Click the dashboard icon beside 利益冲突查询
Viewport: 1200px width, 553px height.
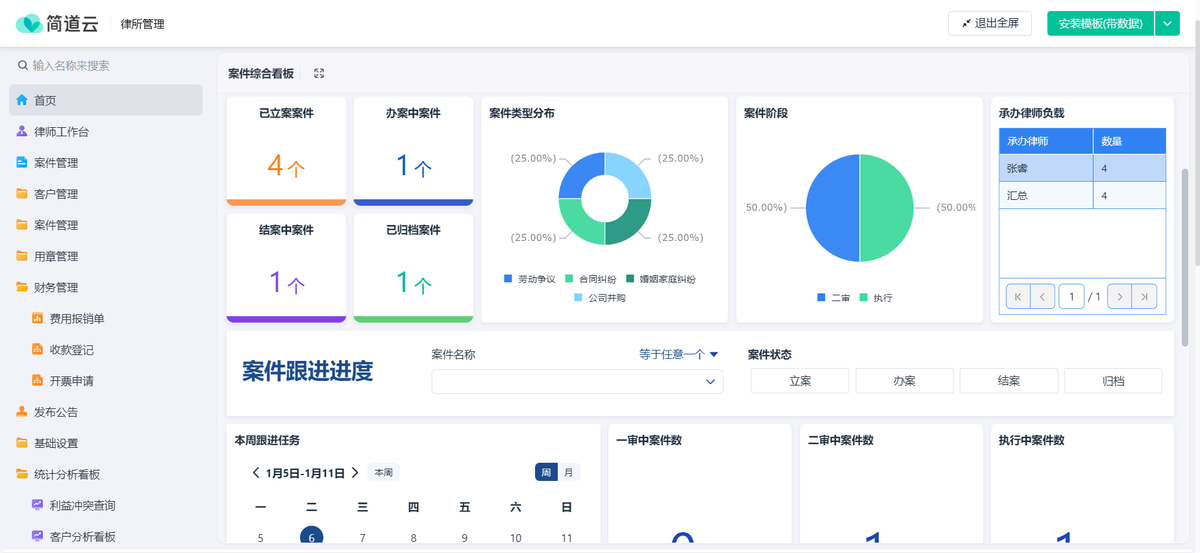[x=38, y=505]
